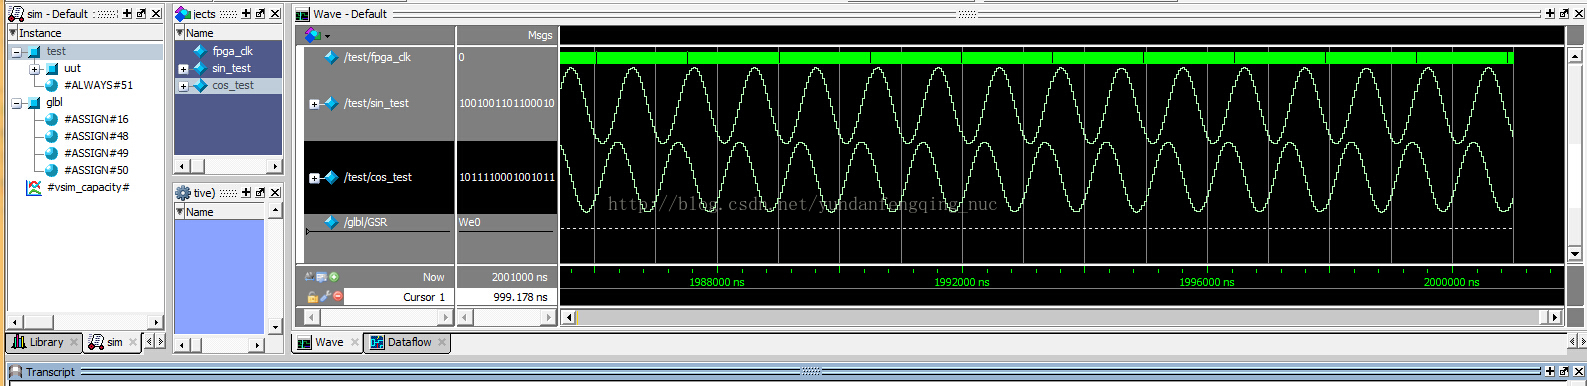Click the toggle leaf names icon
Viewport: 1587px width, 386px height.
pyautogui.click(x=310, y=277)
